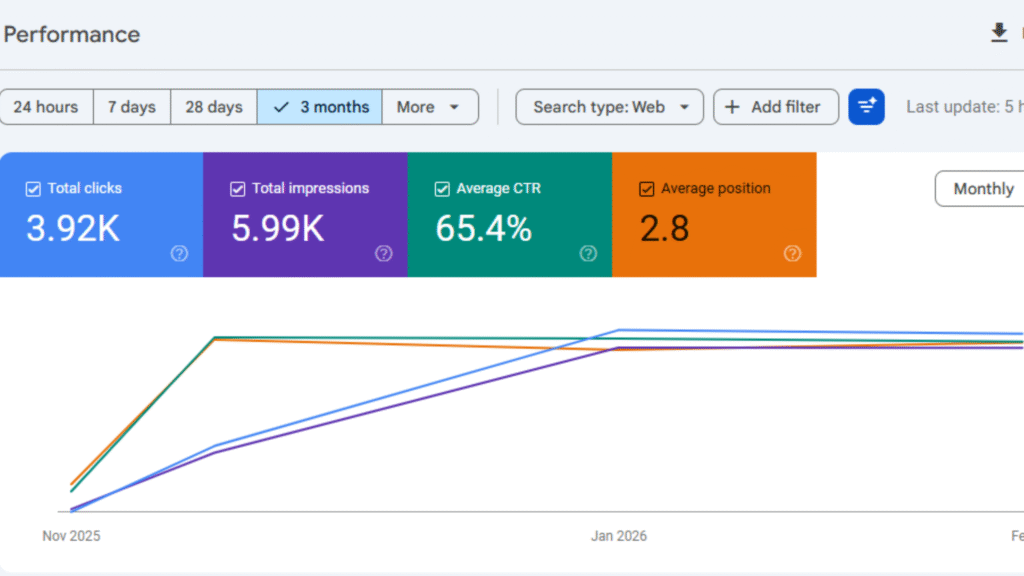Uncheck the Total clicks checkbox

point(33,189)
